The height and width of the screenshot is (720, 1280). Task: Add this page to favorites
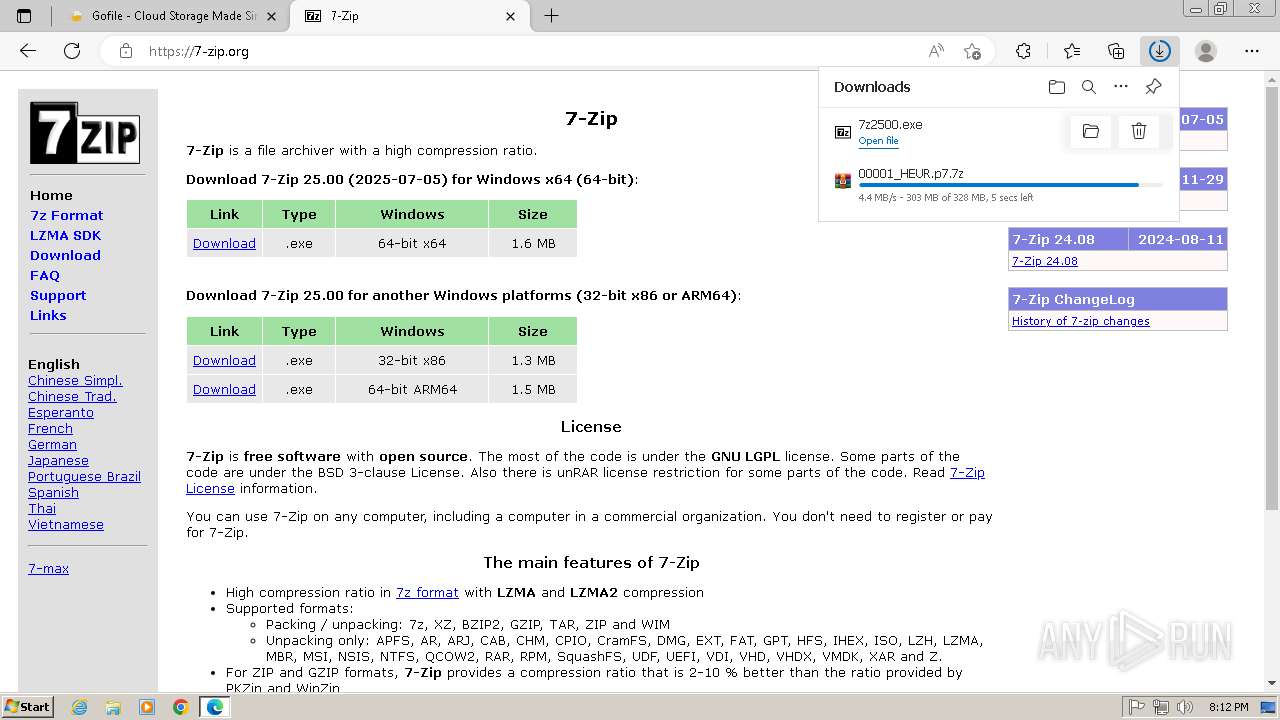[x=972, y=51]
